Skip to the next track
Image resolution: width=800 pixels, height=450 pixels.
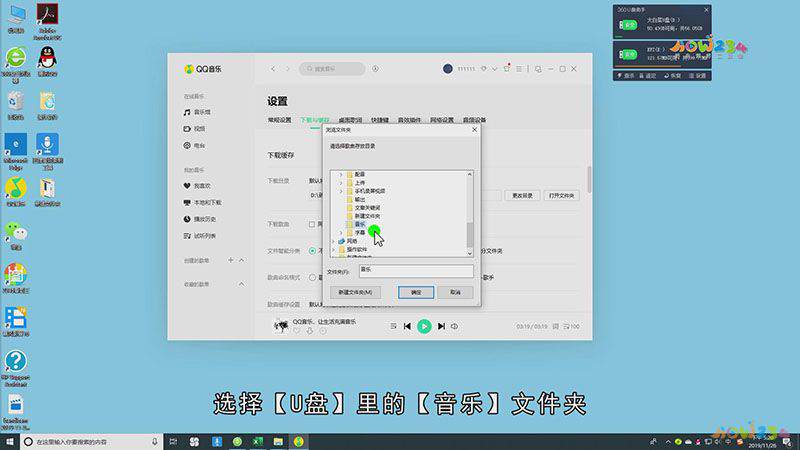[x=441, y=327]
